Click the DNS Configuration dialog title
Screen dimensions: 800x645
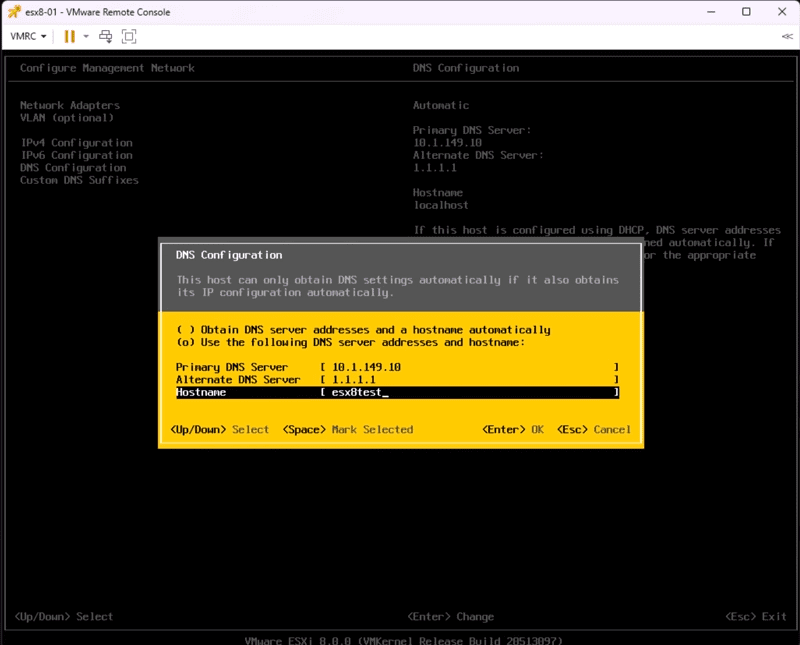point(229,255)
